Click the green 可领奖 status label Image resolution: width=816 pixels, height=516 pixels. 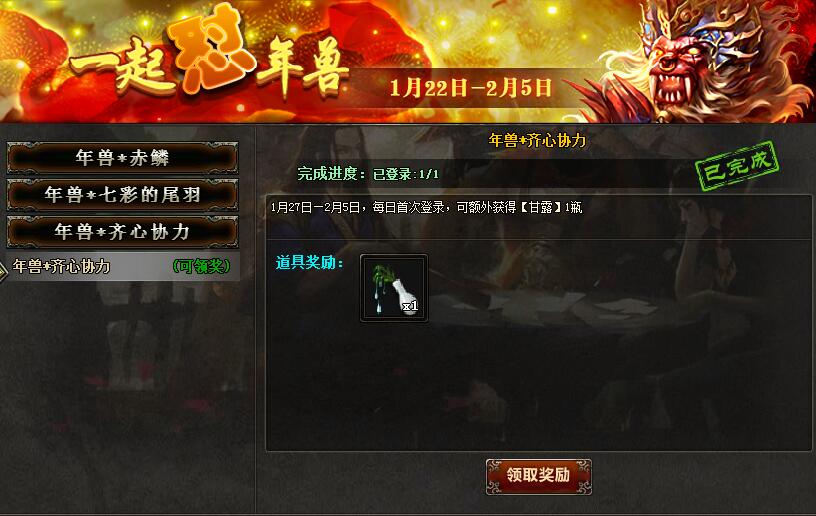[201, 267]
